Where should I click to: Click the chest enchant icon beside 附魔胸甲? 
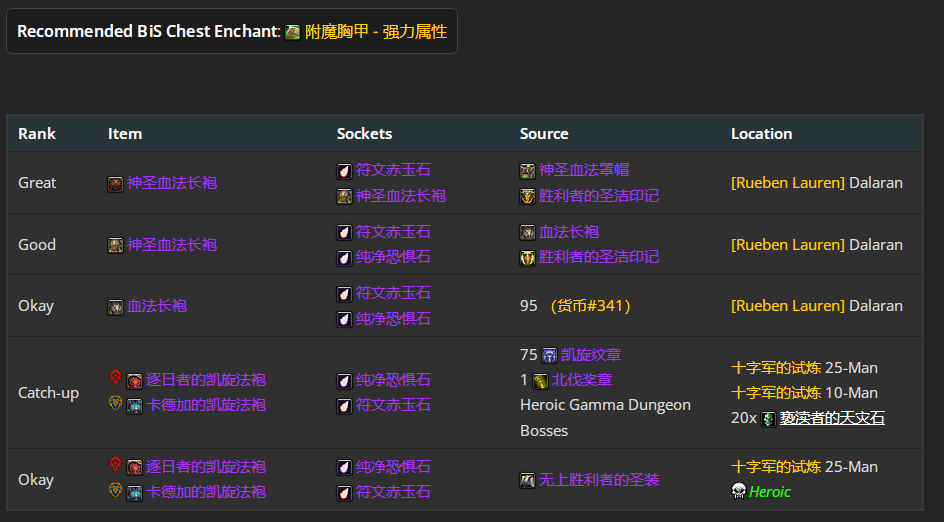point(292,32)
